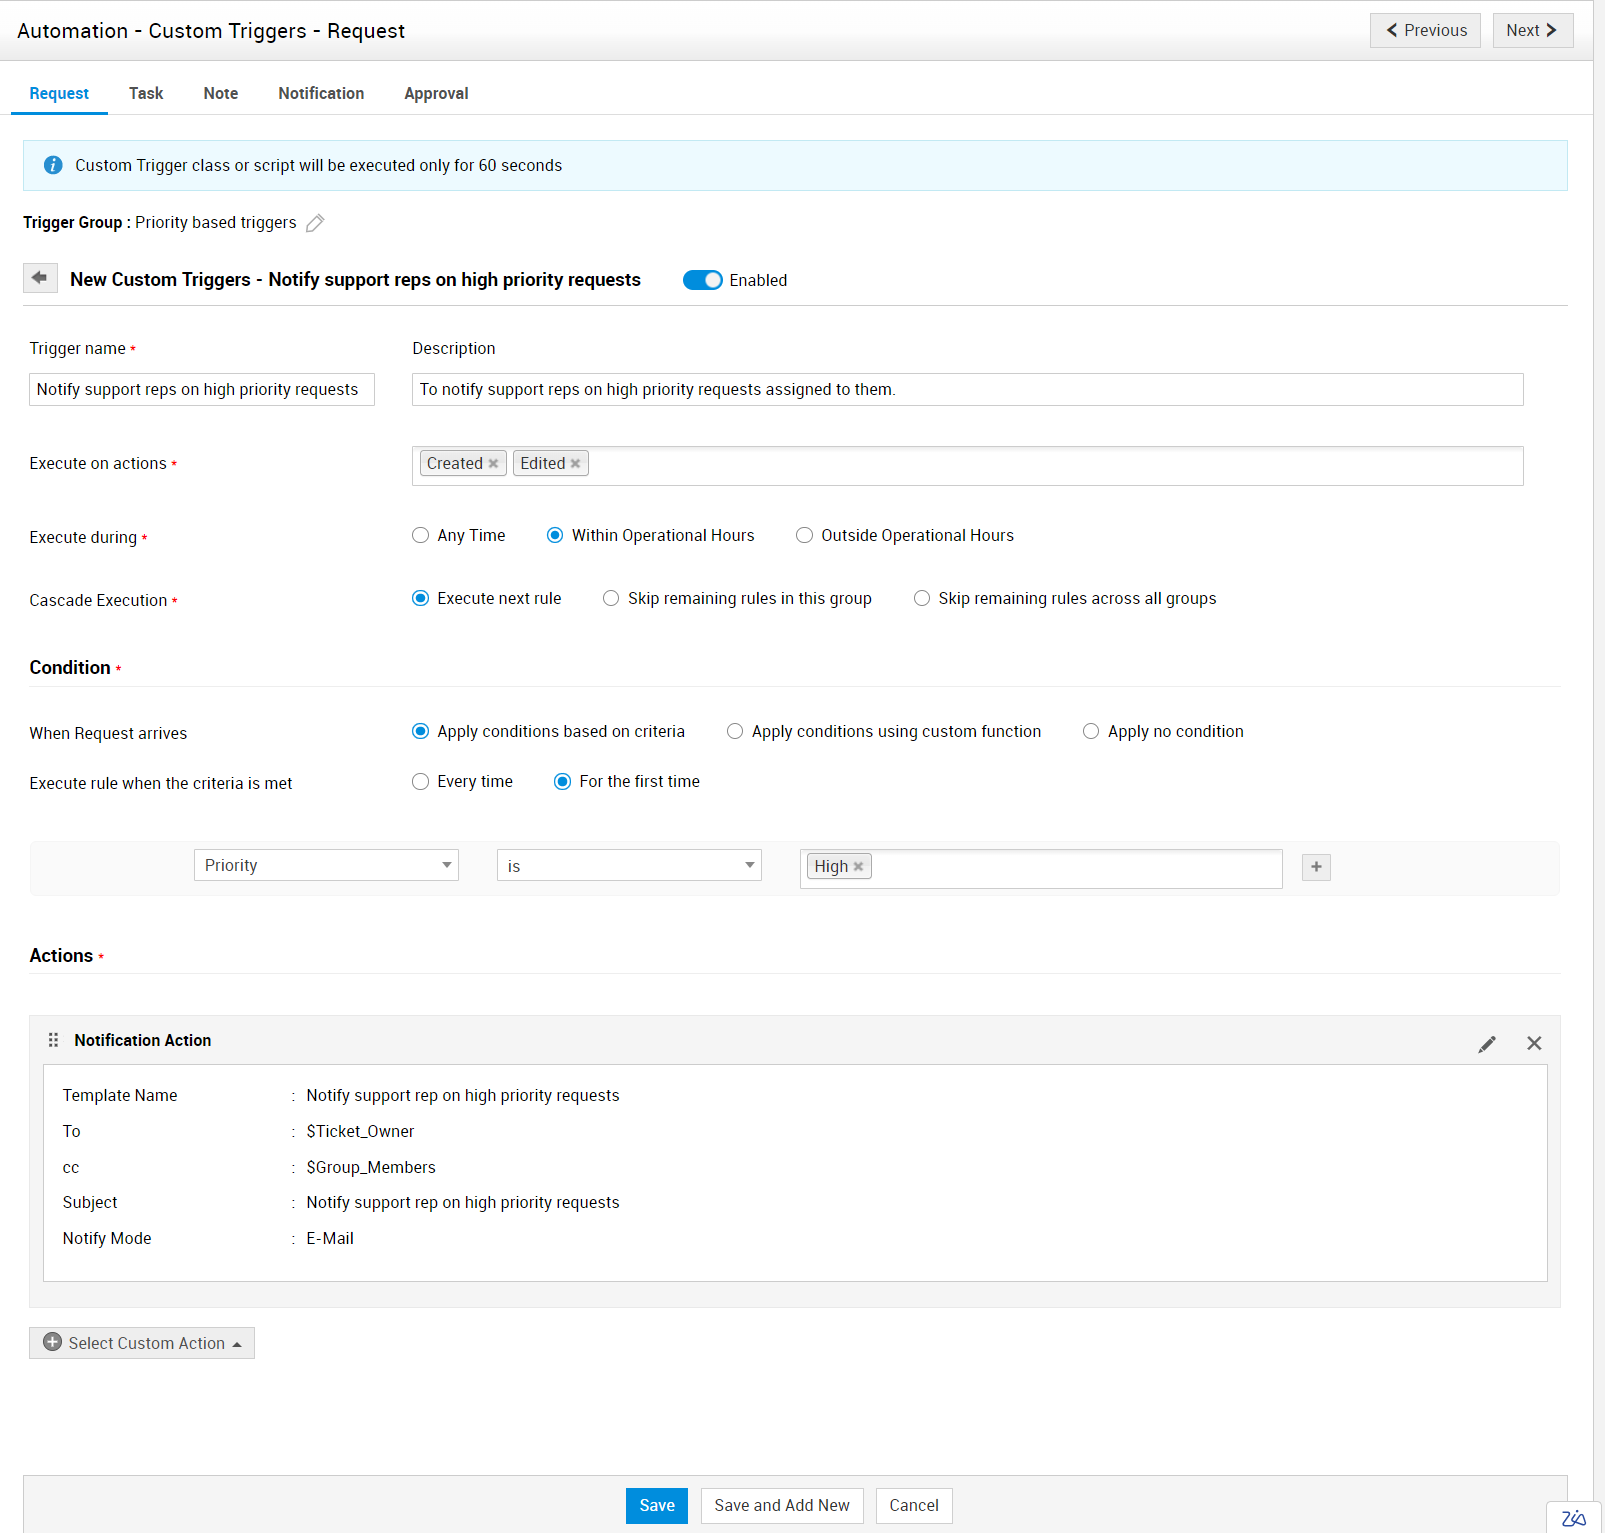Remove the Edited action tag
1605x1533 pixels.
[575, 464]
